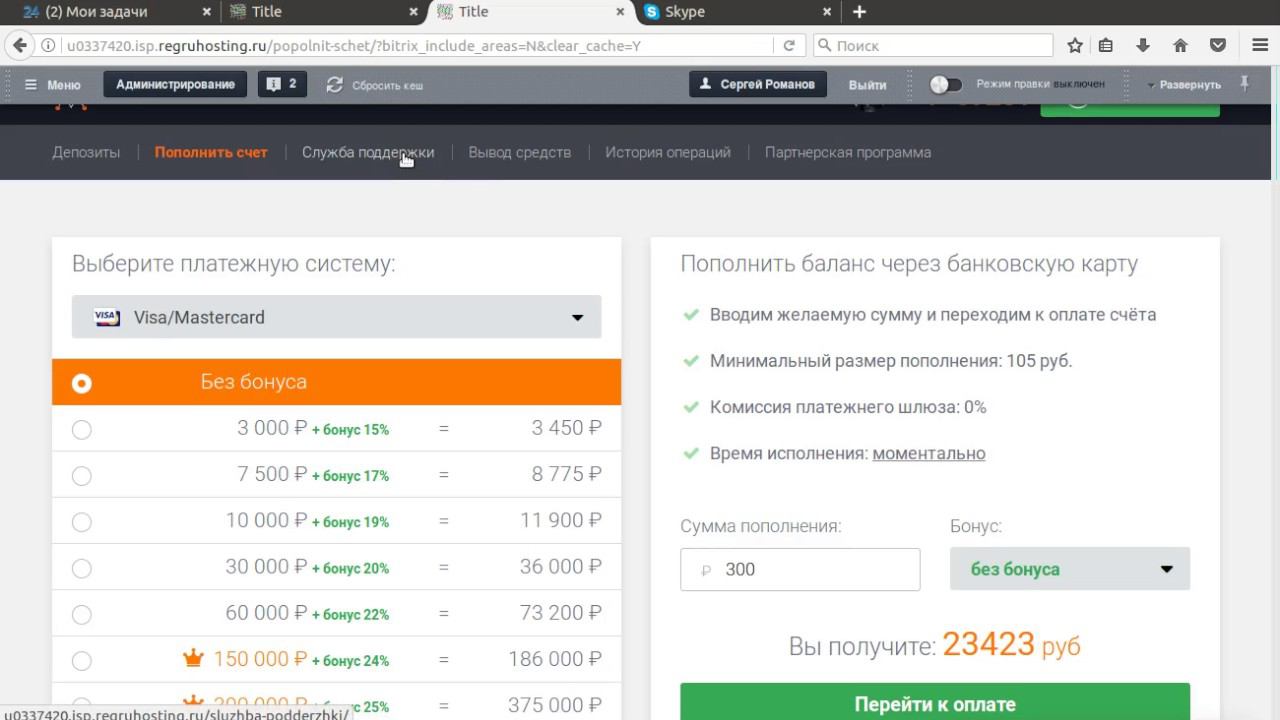Select the 150 000 ₽ bonus 24% radio
The width and height of the screenshot is (1280, 720).
click(x=82, y=660)
